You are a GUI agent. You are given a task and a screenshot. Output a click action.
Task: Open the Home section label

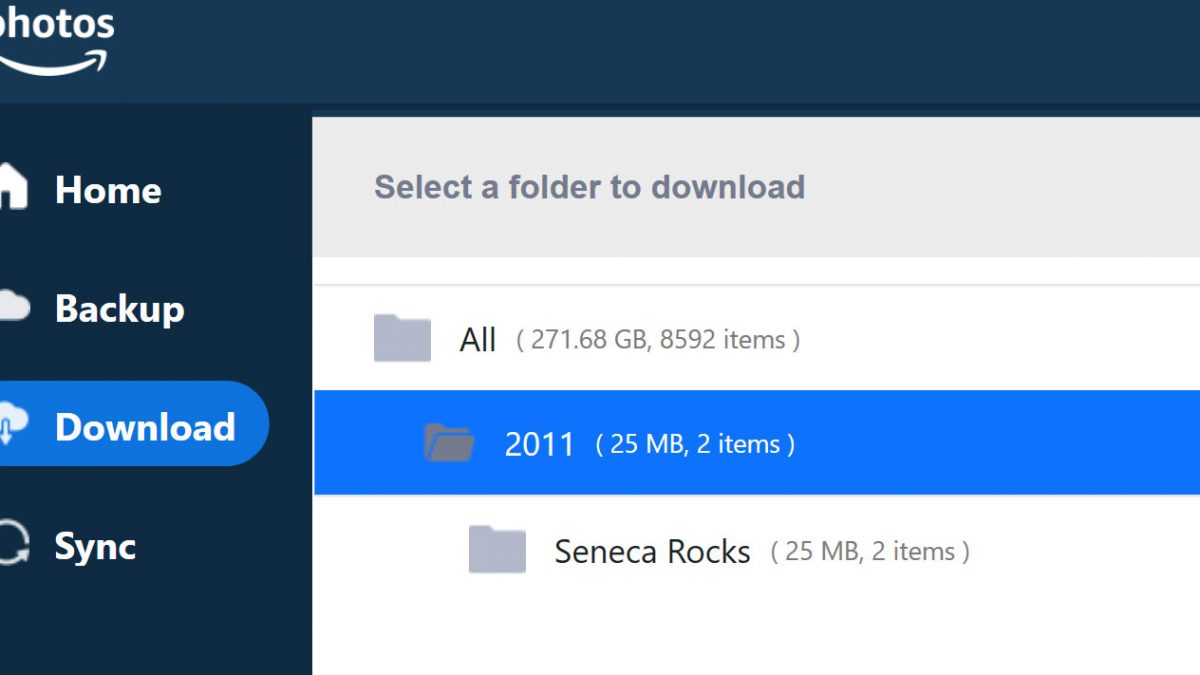pos(108,190)
